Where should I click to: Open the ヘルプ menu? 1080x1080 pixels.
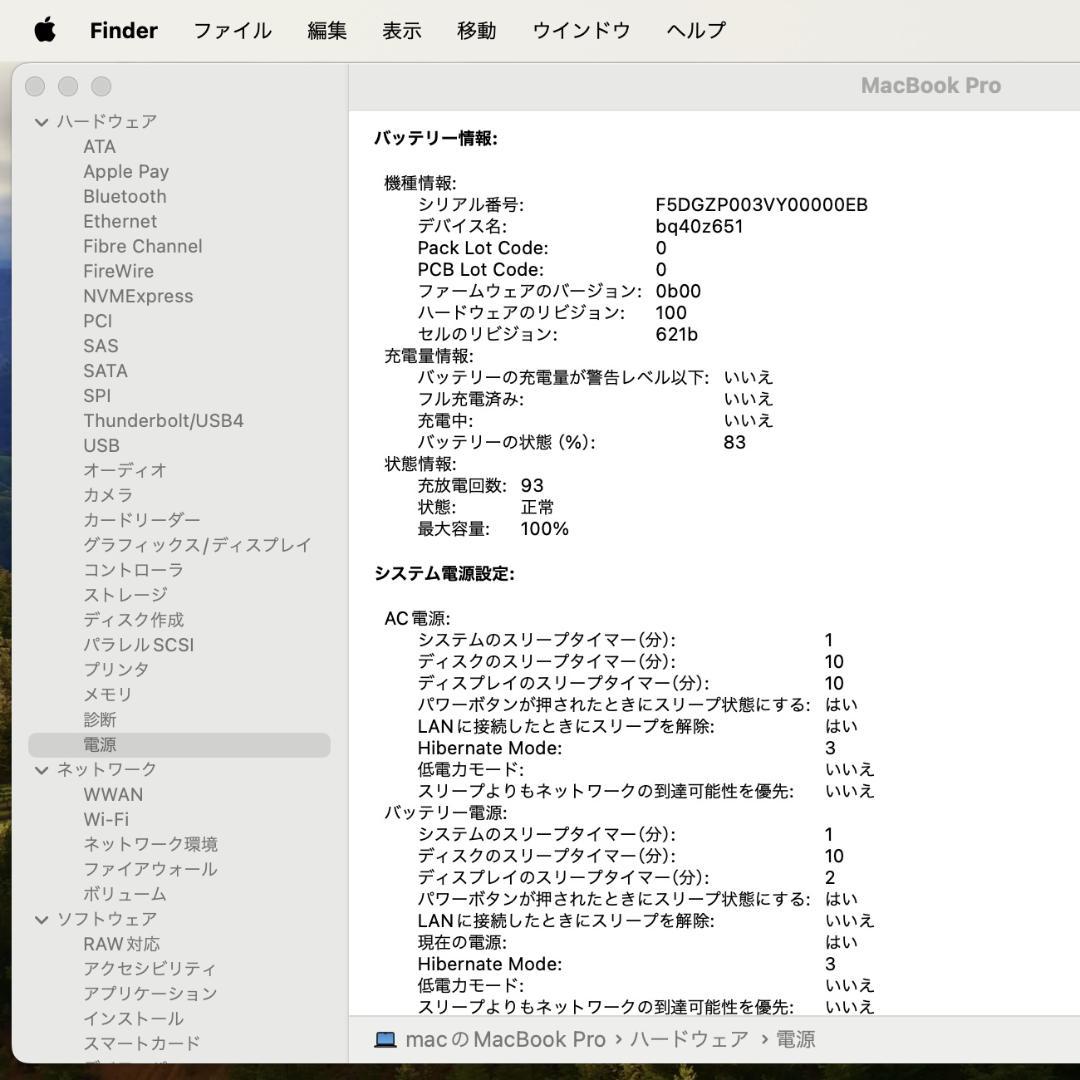click(697, 30)
